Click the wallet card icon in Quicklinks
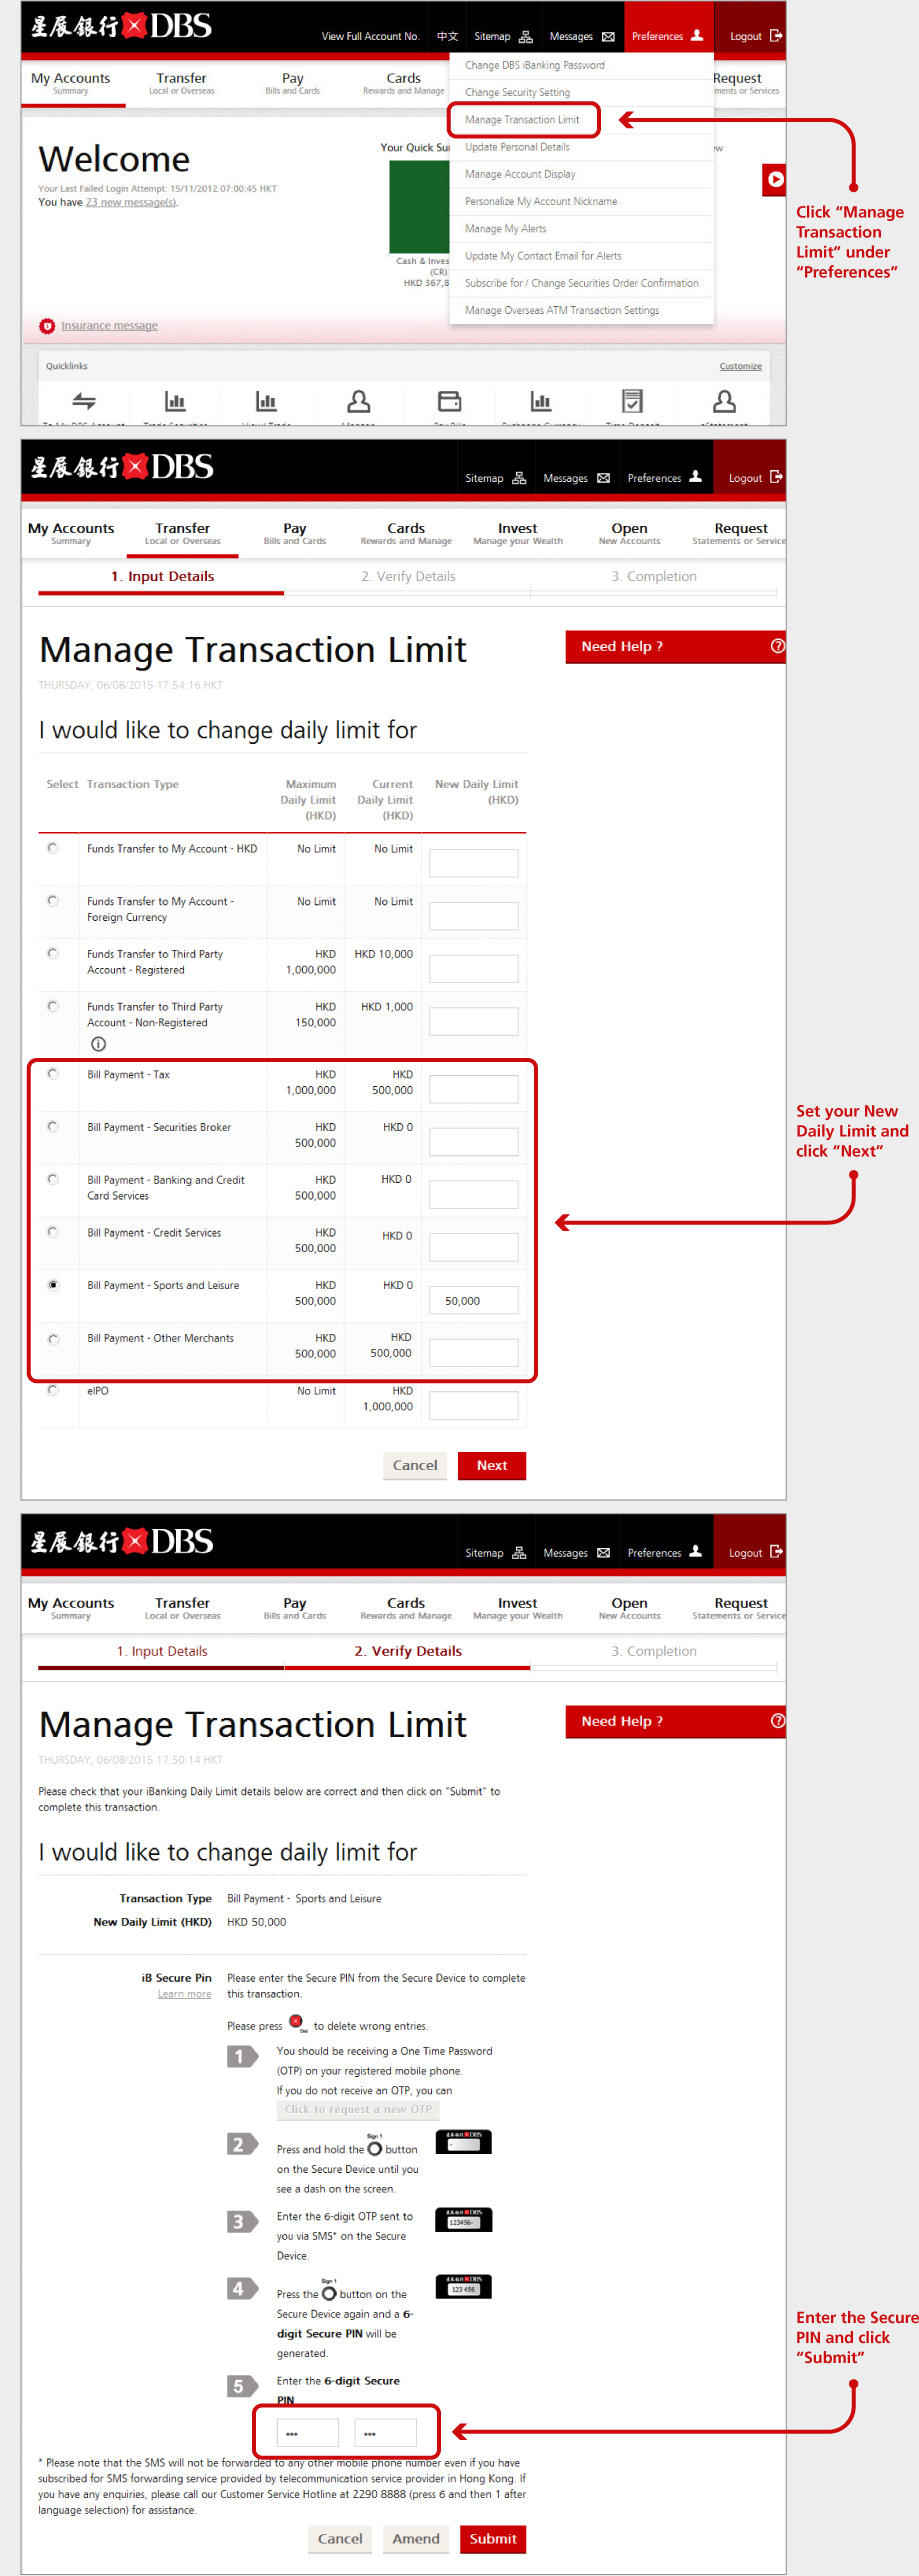Viewport: 919px width, 2576px height. click(x=449, y=402)
